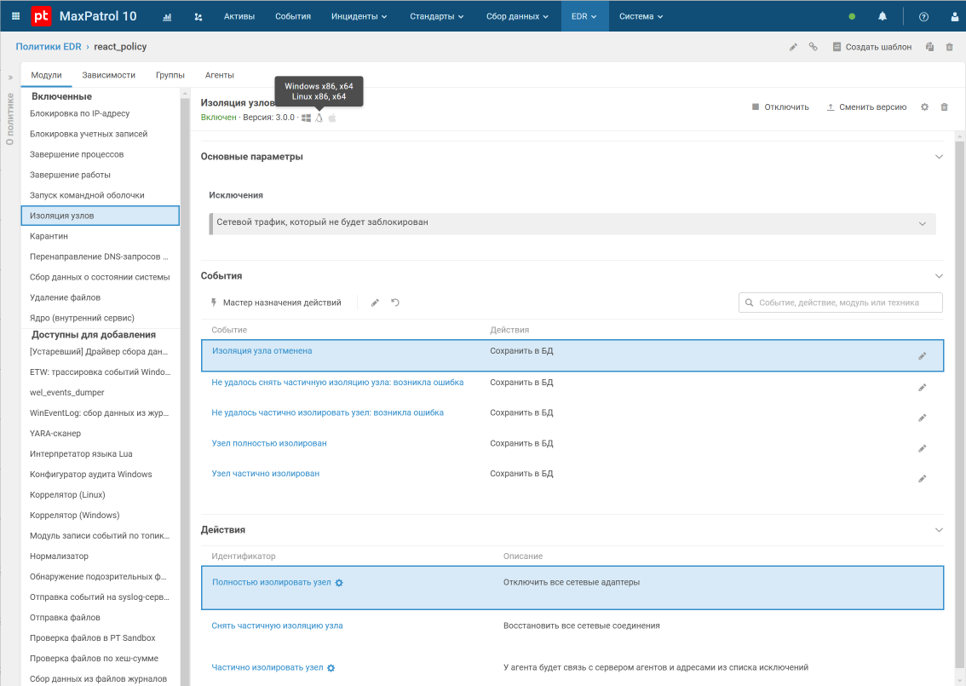Delete the module with trash icon

[x=944, y=107]
